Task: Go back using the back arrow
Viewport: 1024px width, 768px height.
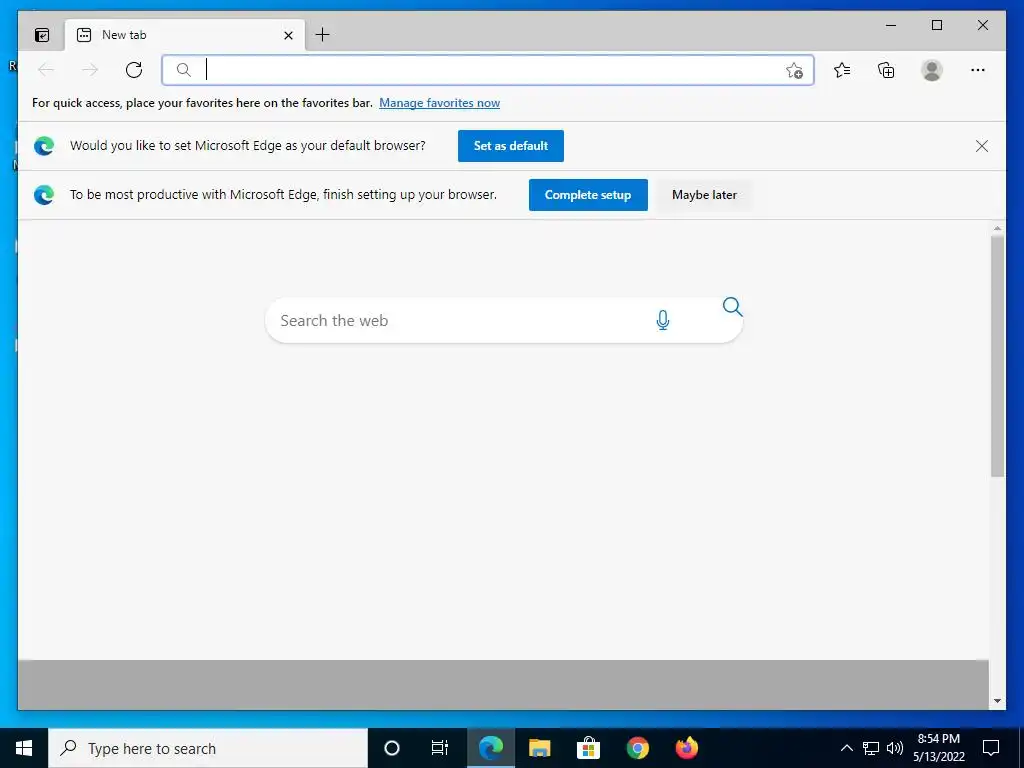Action: click(46, 70)
